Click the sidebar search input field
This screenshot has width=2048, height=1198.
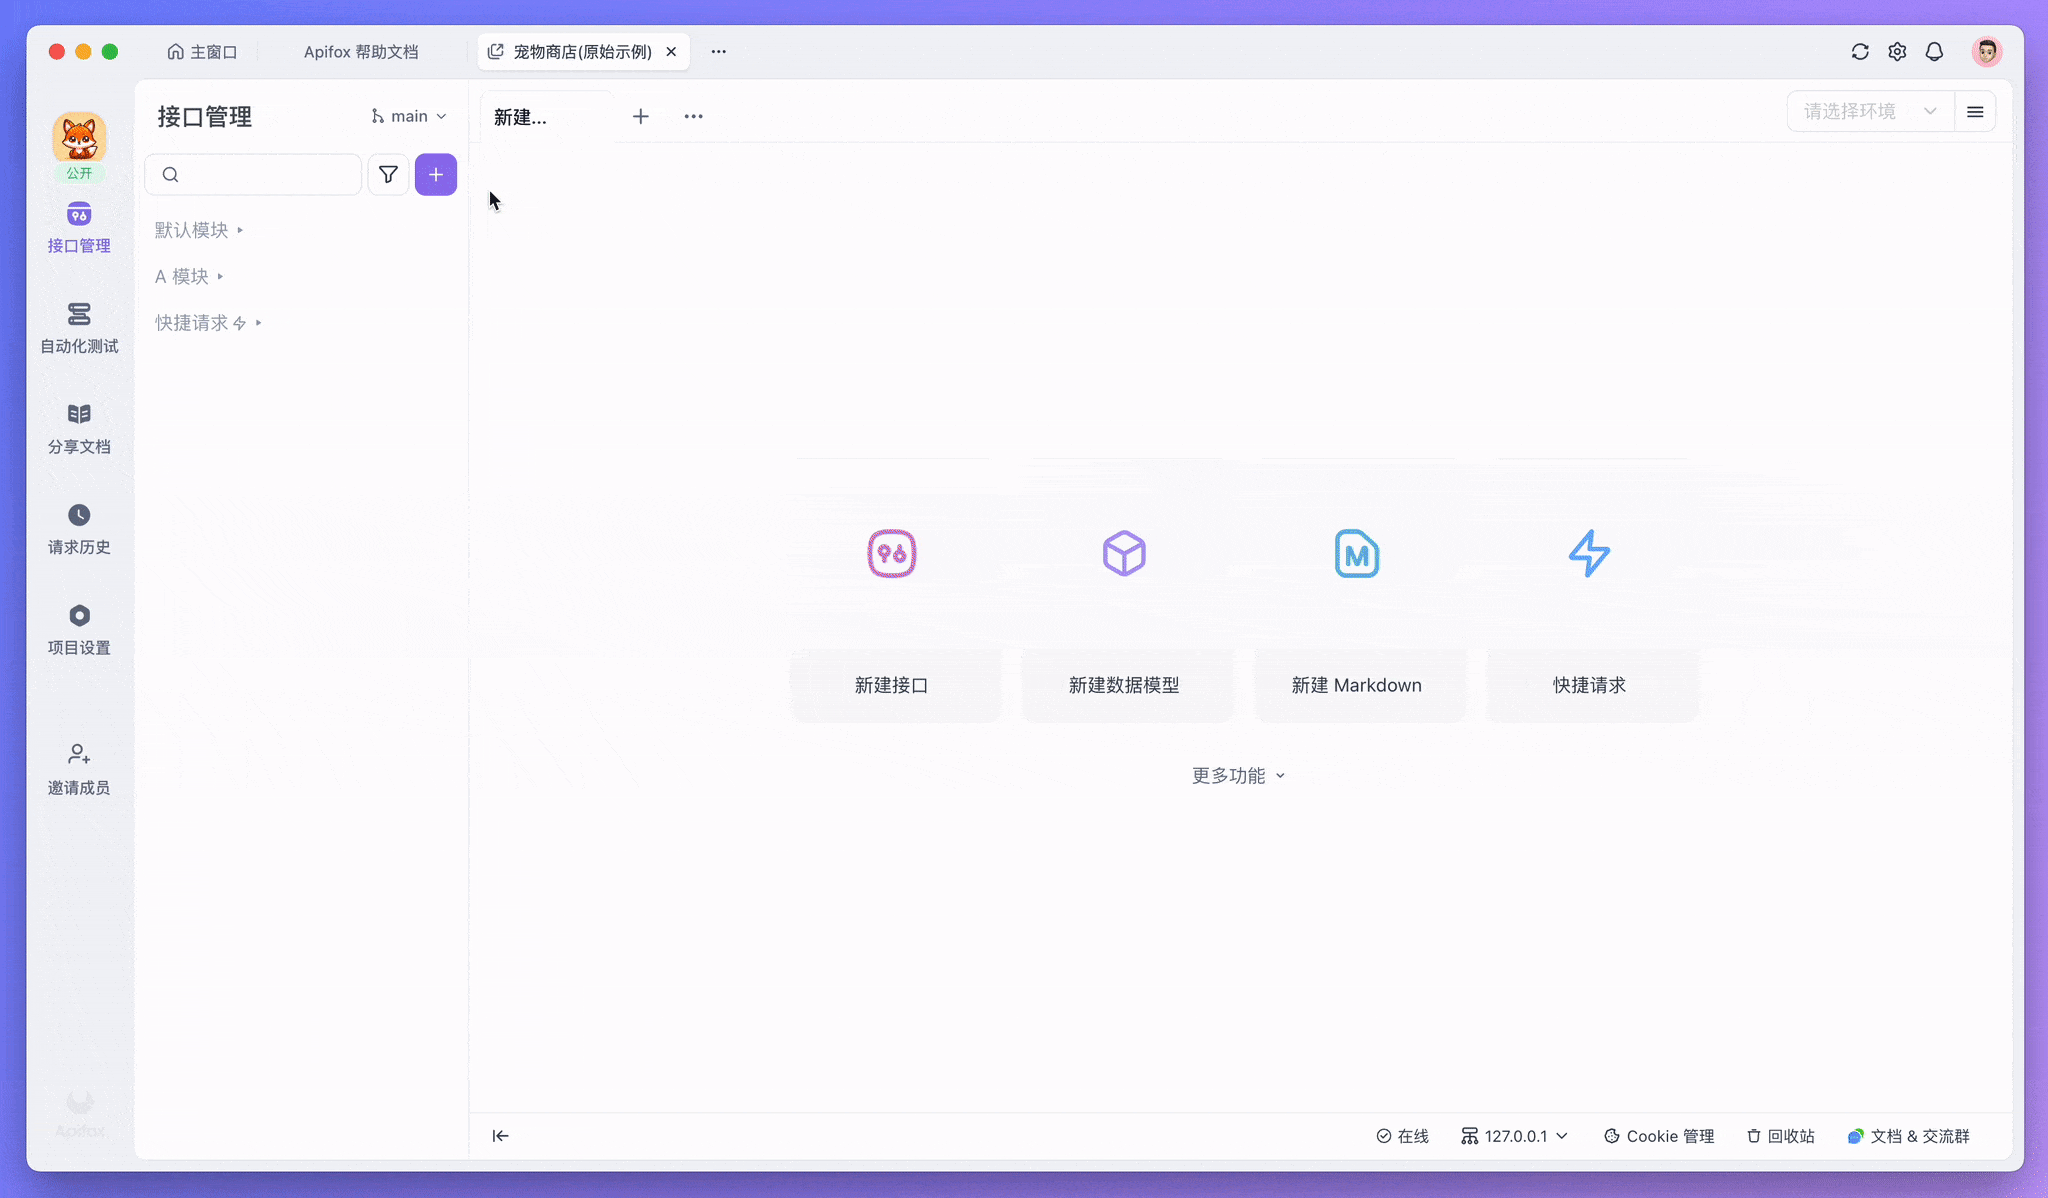tap(265, 175)
